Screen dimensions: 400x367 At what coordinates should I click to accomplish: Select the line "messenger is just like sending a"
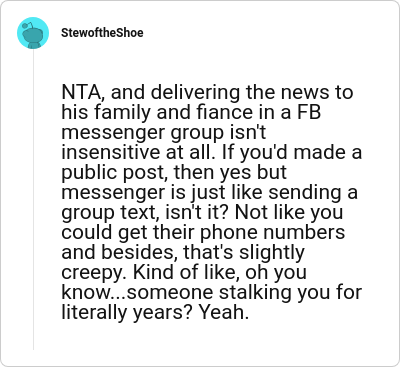[210, 192]
